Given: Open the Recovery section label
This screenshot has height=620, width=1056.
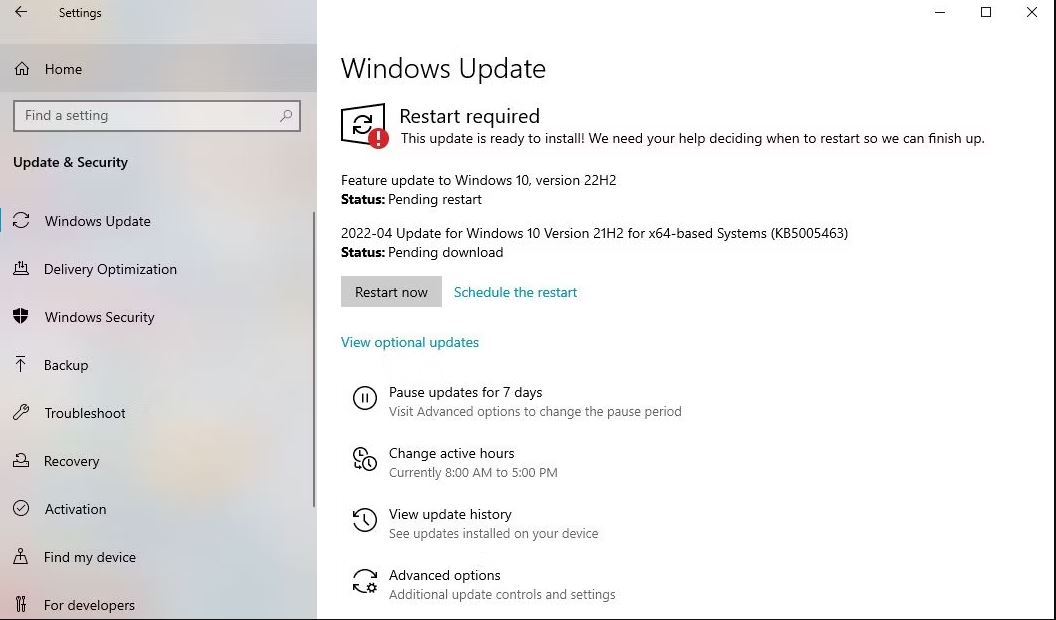Looking at the screenshot, I should [x=71, y=461].
